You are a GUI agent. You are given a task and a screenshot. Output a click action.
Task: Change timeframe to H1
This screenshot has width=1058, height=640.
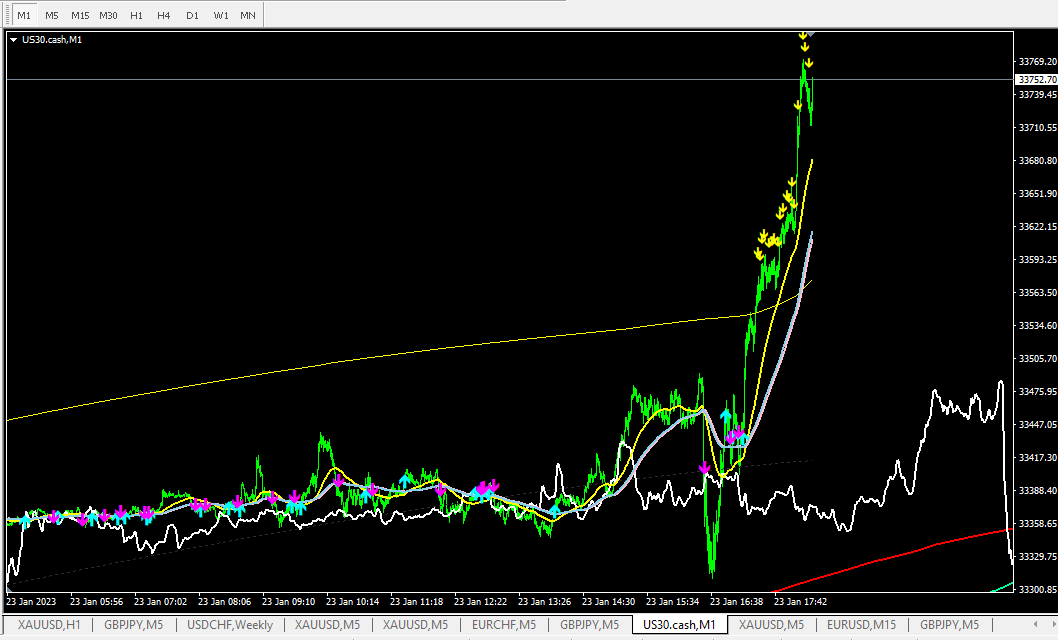tap(136, 15)
